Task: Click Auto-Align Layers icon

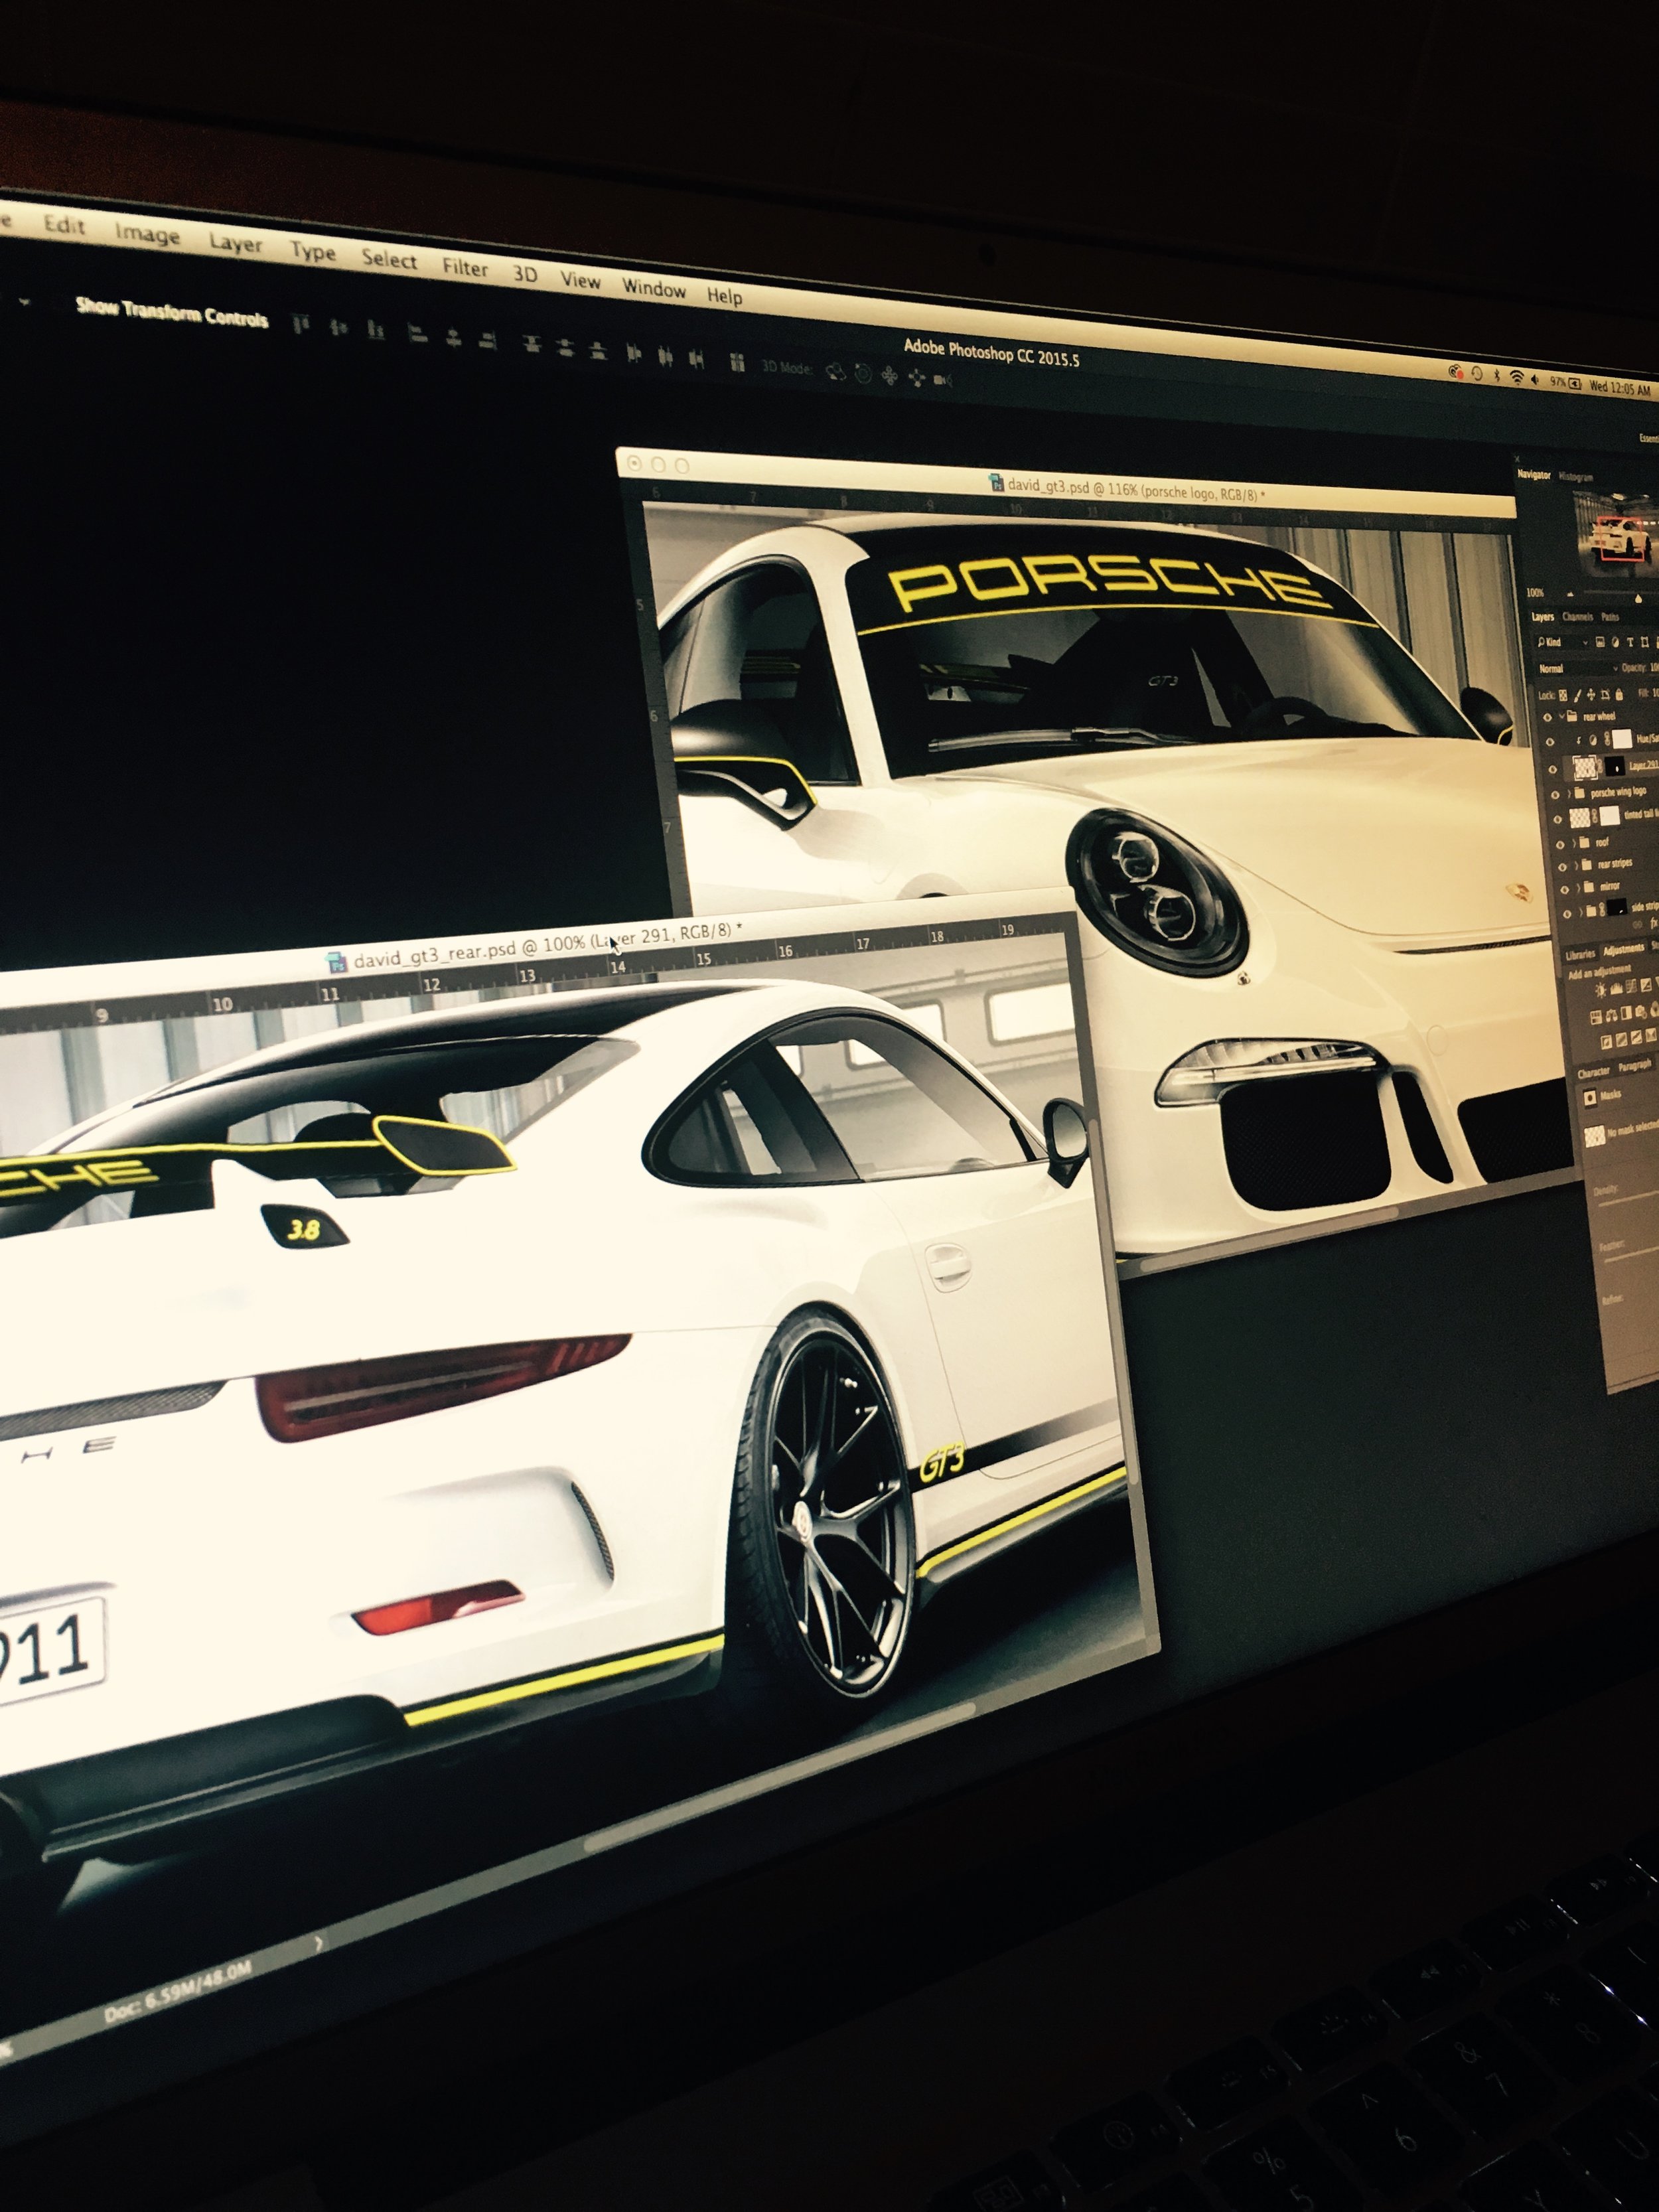Action: (x=738, y=363)
